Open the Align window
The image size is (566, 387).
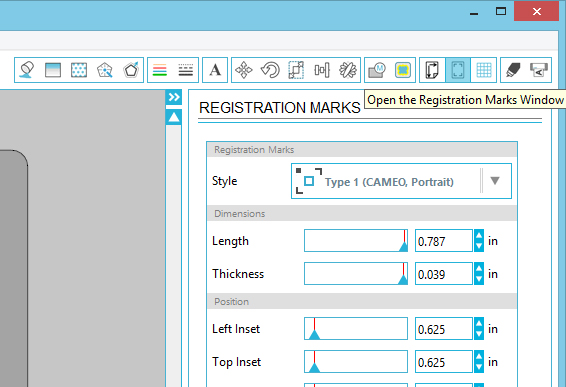322,70
